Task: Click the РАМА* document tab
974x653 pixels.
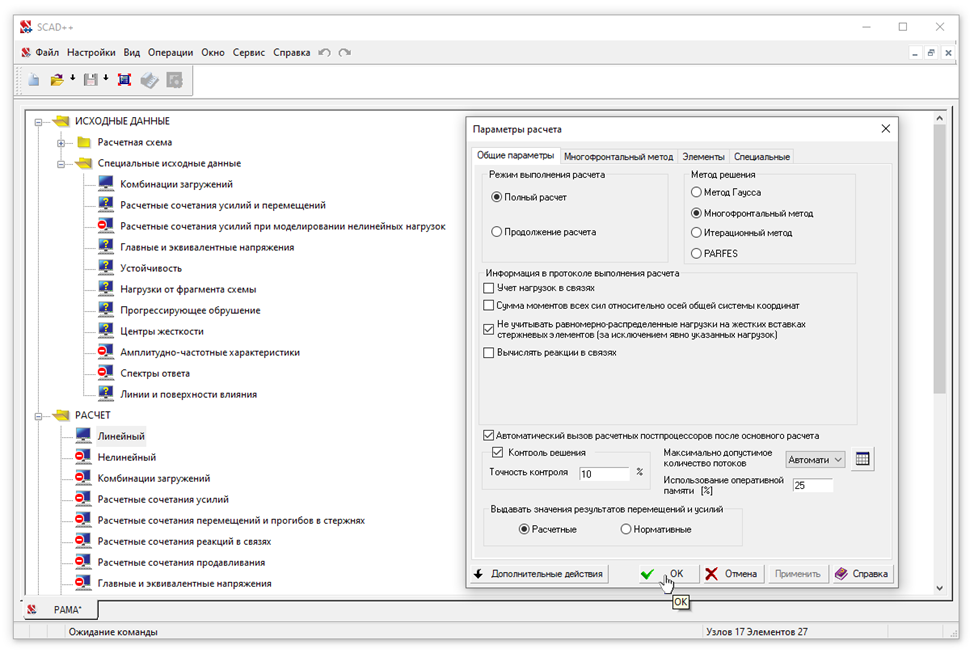Action: tap(61, 610)
